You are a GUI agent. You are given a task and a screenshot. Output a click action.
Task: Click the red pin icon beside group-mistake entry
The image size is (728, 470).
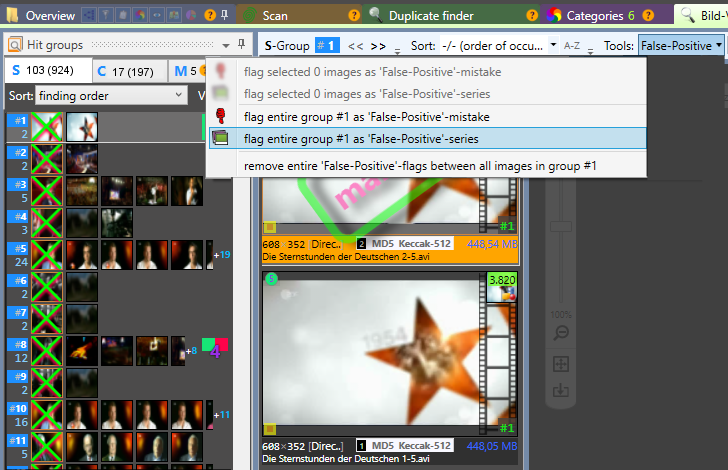click(x=221, y=116)
